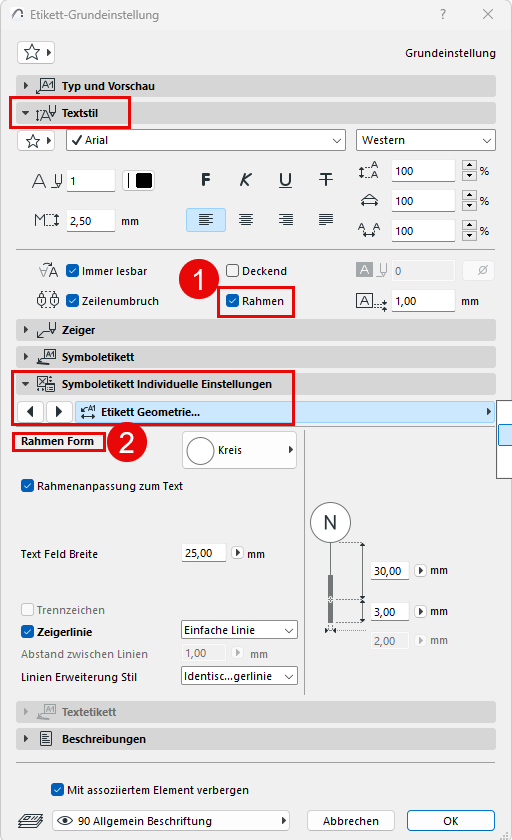Screen dimensions: 512x840
Task: Enable the Deckend checkbox
Action: (x=232, y=271)
